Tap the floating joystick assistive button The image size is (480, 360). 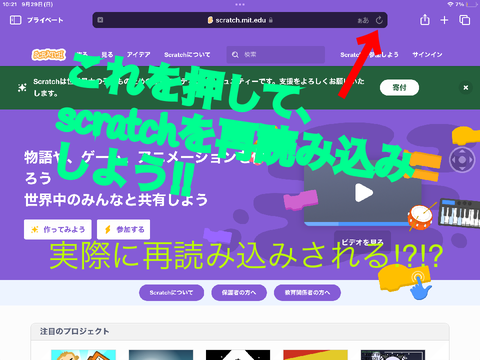pos(462,160)
